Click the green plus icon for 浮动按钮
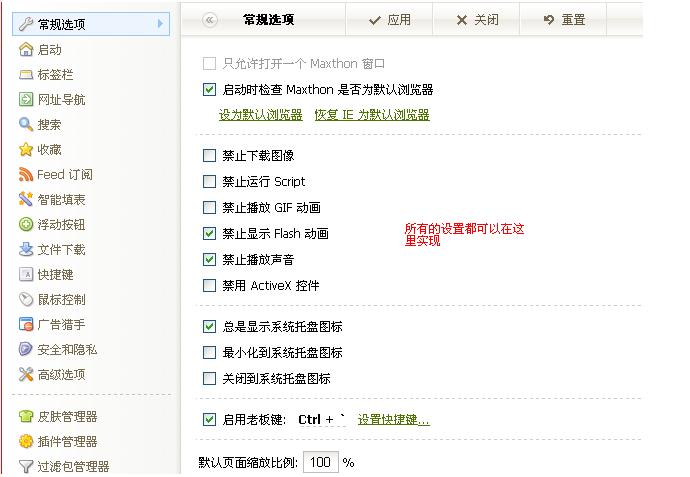This screenshot has width=690, height=477. pyautogui.click(x=26, y=224)
